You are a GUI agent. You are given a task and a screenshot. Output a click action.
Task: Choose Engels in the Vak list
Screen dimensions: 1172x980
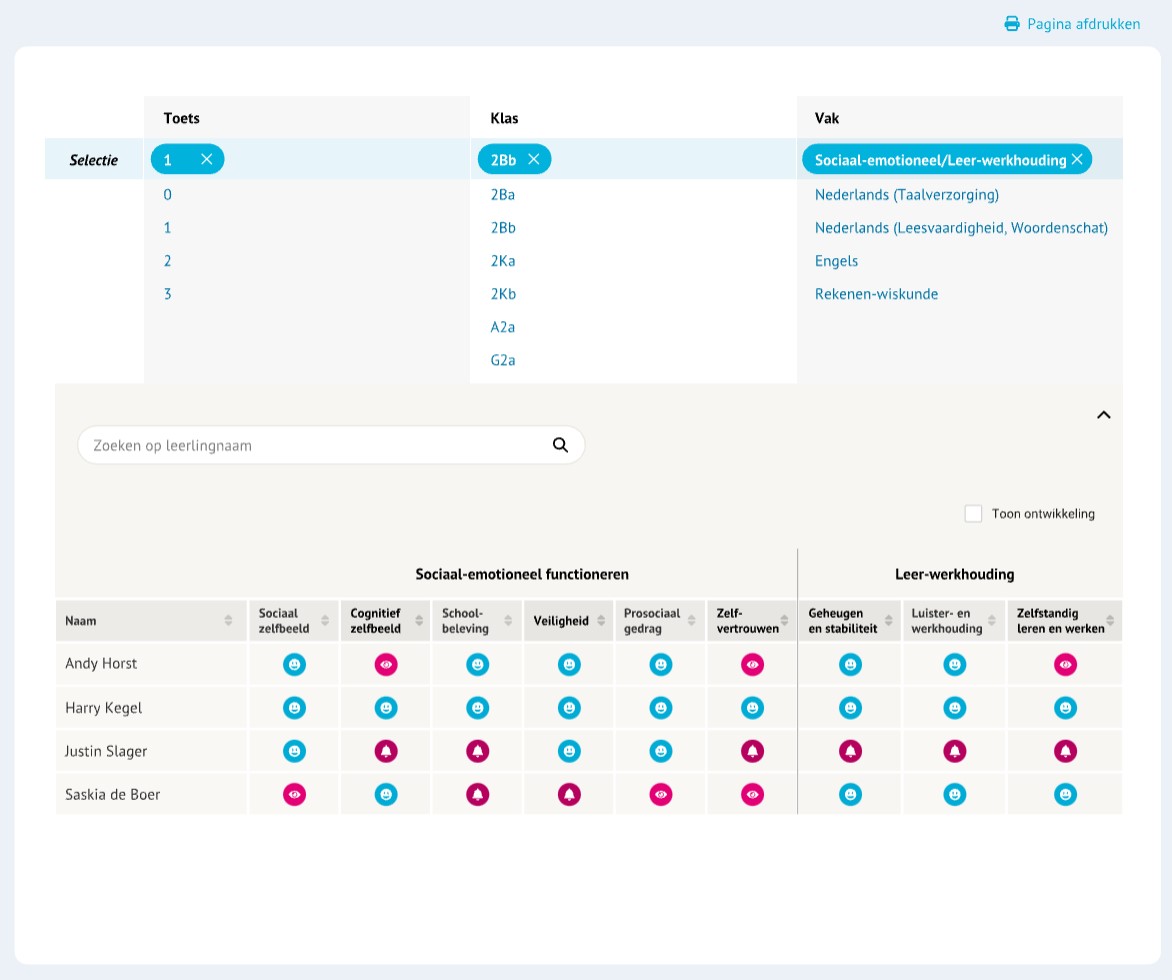(x=836, y=261)
